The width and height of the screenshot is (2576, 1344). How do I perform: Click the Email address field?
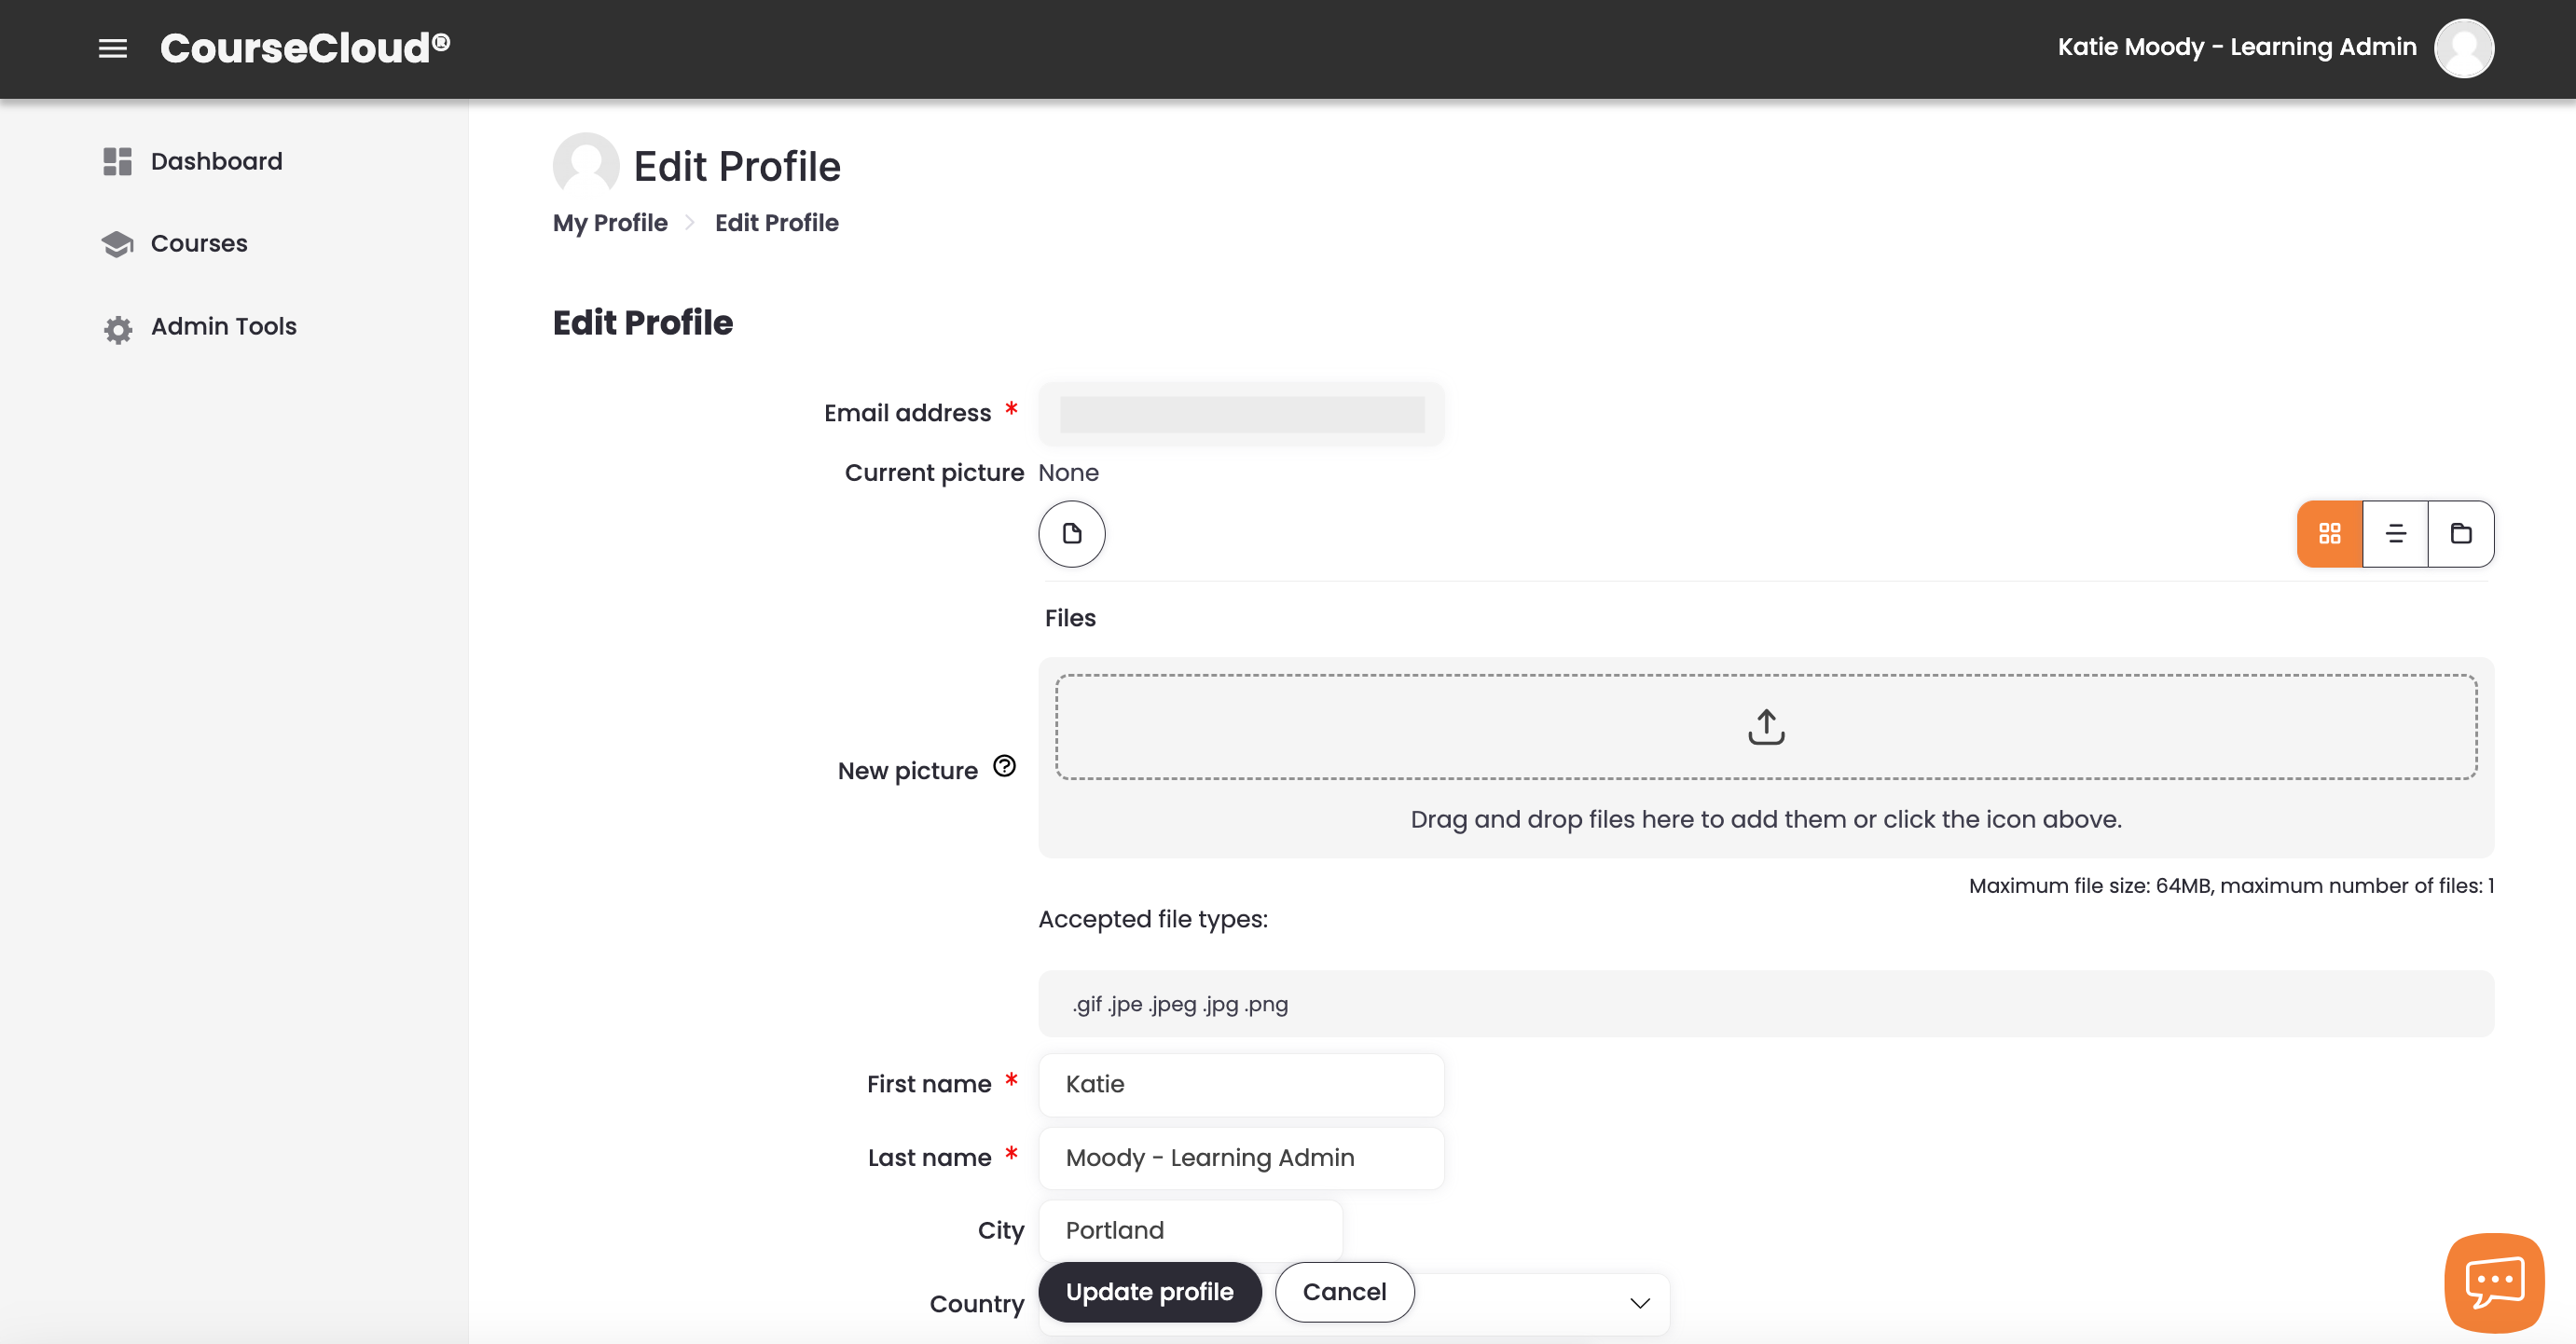1241,413
